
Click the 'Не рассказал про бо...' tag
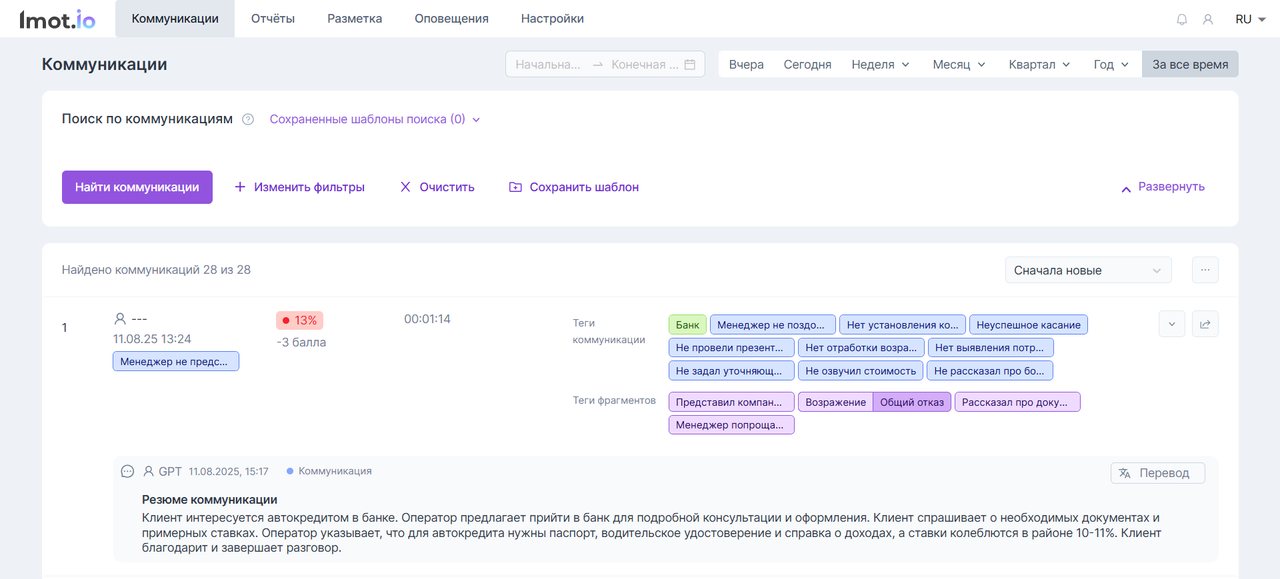pyautogui.click(x=990, y=371)
